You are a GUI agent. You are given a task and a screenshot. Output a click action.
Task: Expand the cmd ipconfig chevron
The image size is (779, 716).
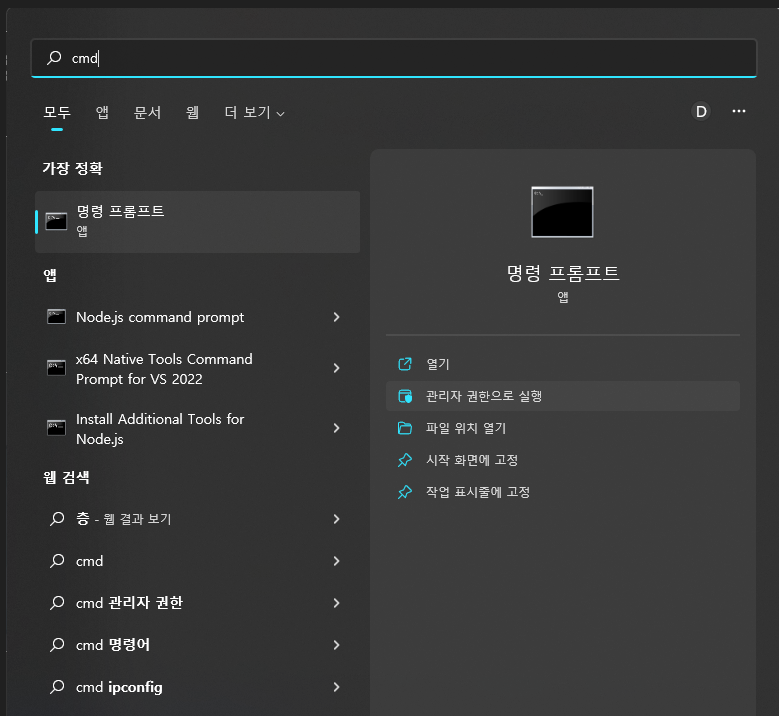tap(336, 687)
